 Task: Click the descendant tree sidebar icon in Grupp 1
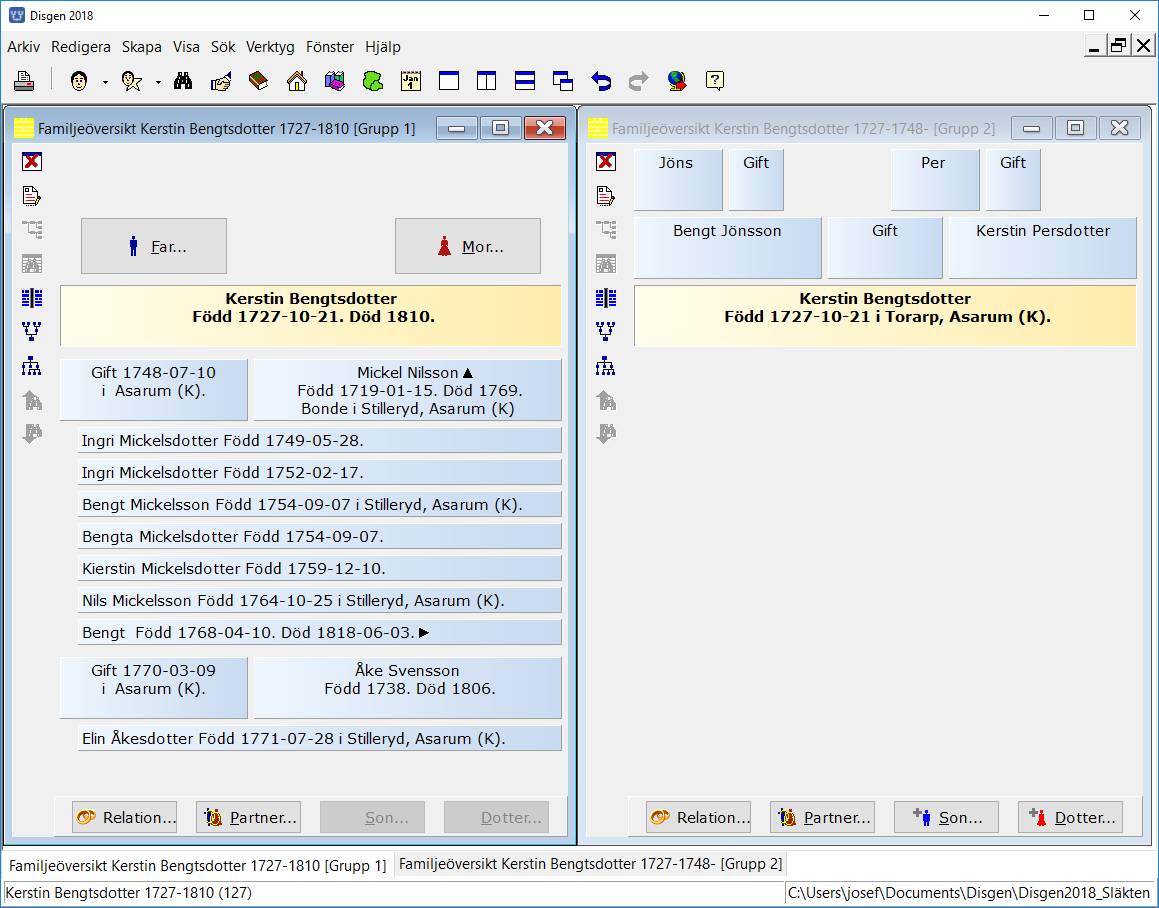click(x=32, y=366)
